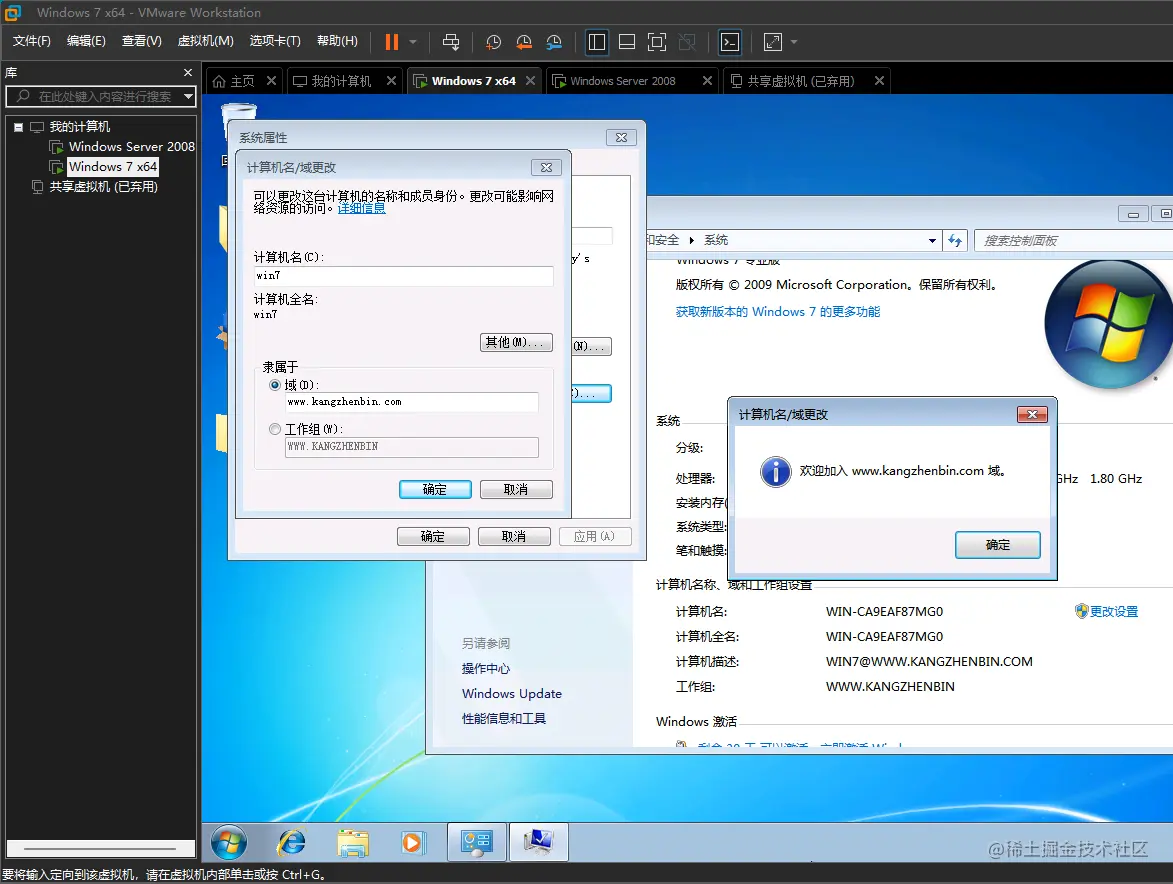Click the 详细信息 link in domain dialog
Screen dimensions: 1173x884
pyautogui.click(x=361, y=208)
